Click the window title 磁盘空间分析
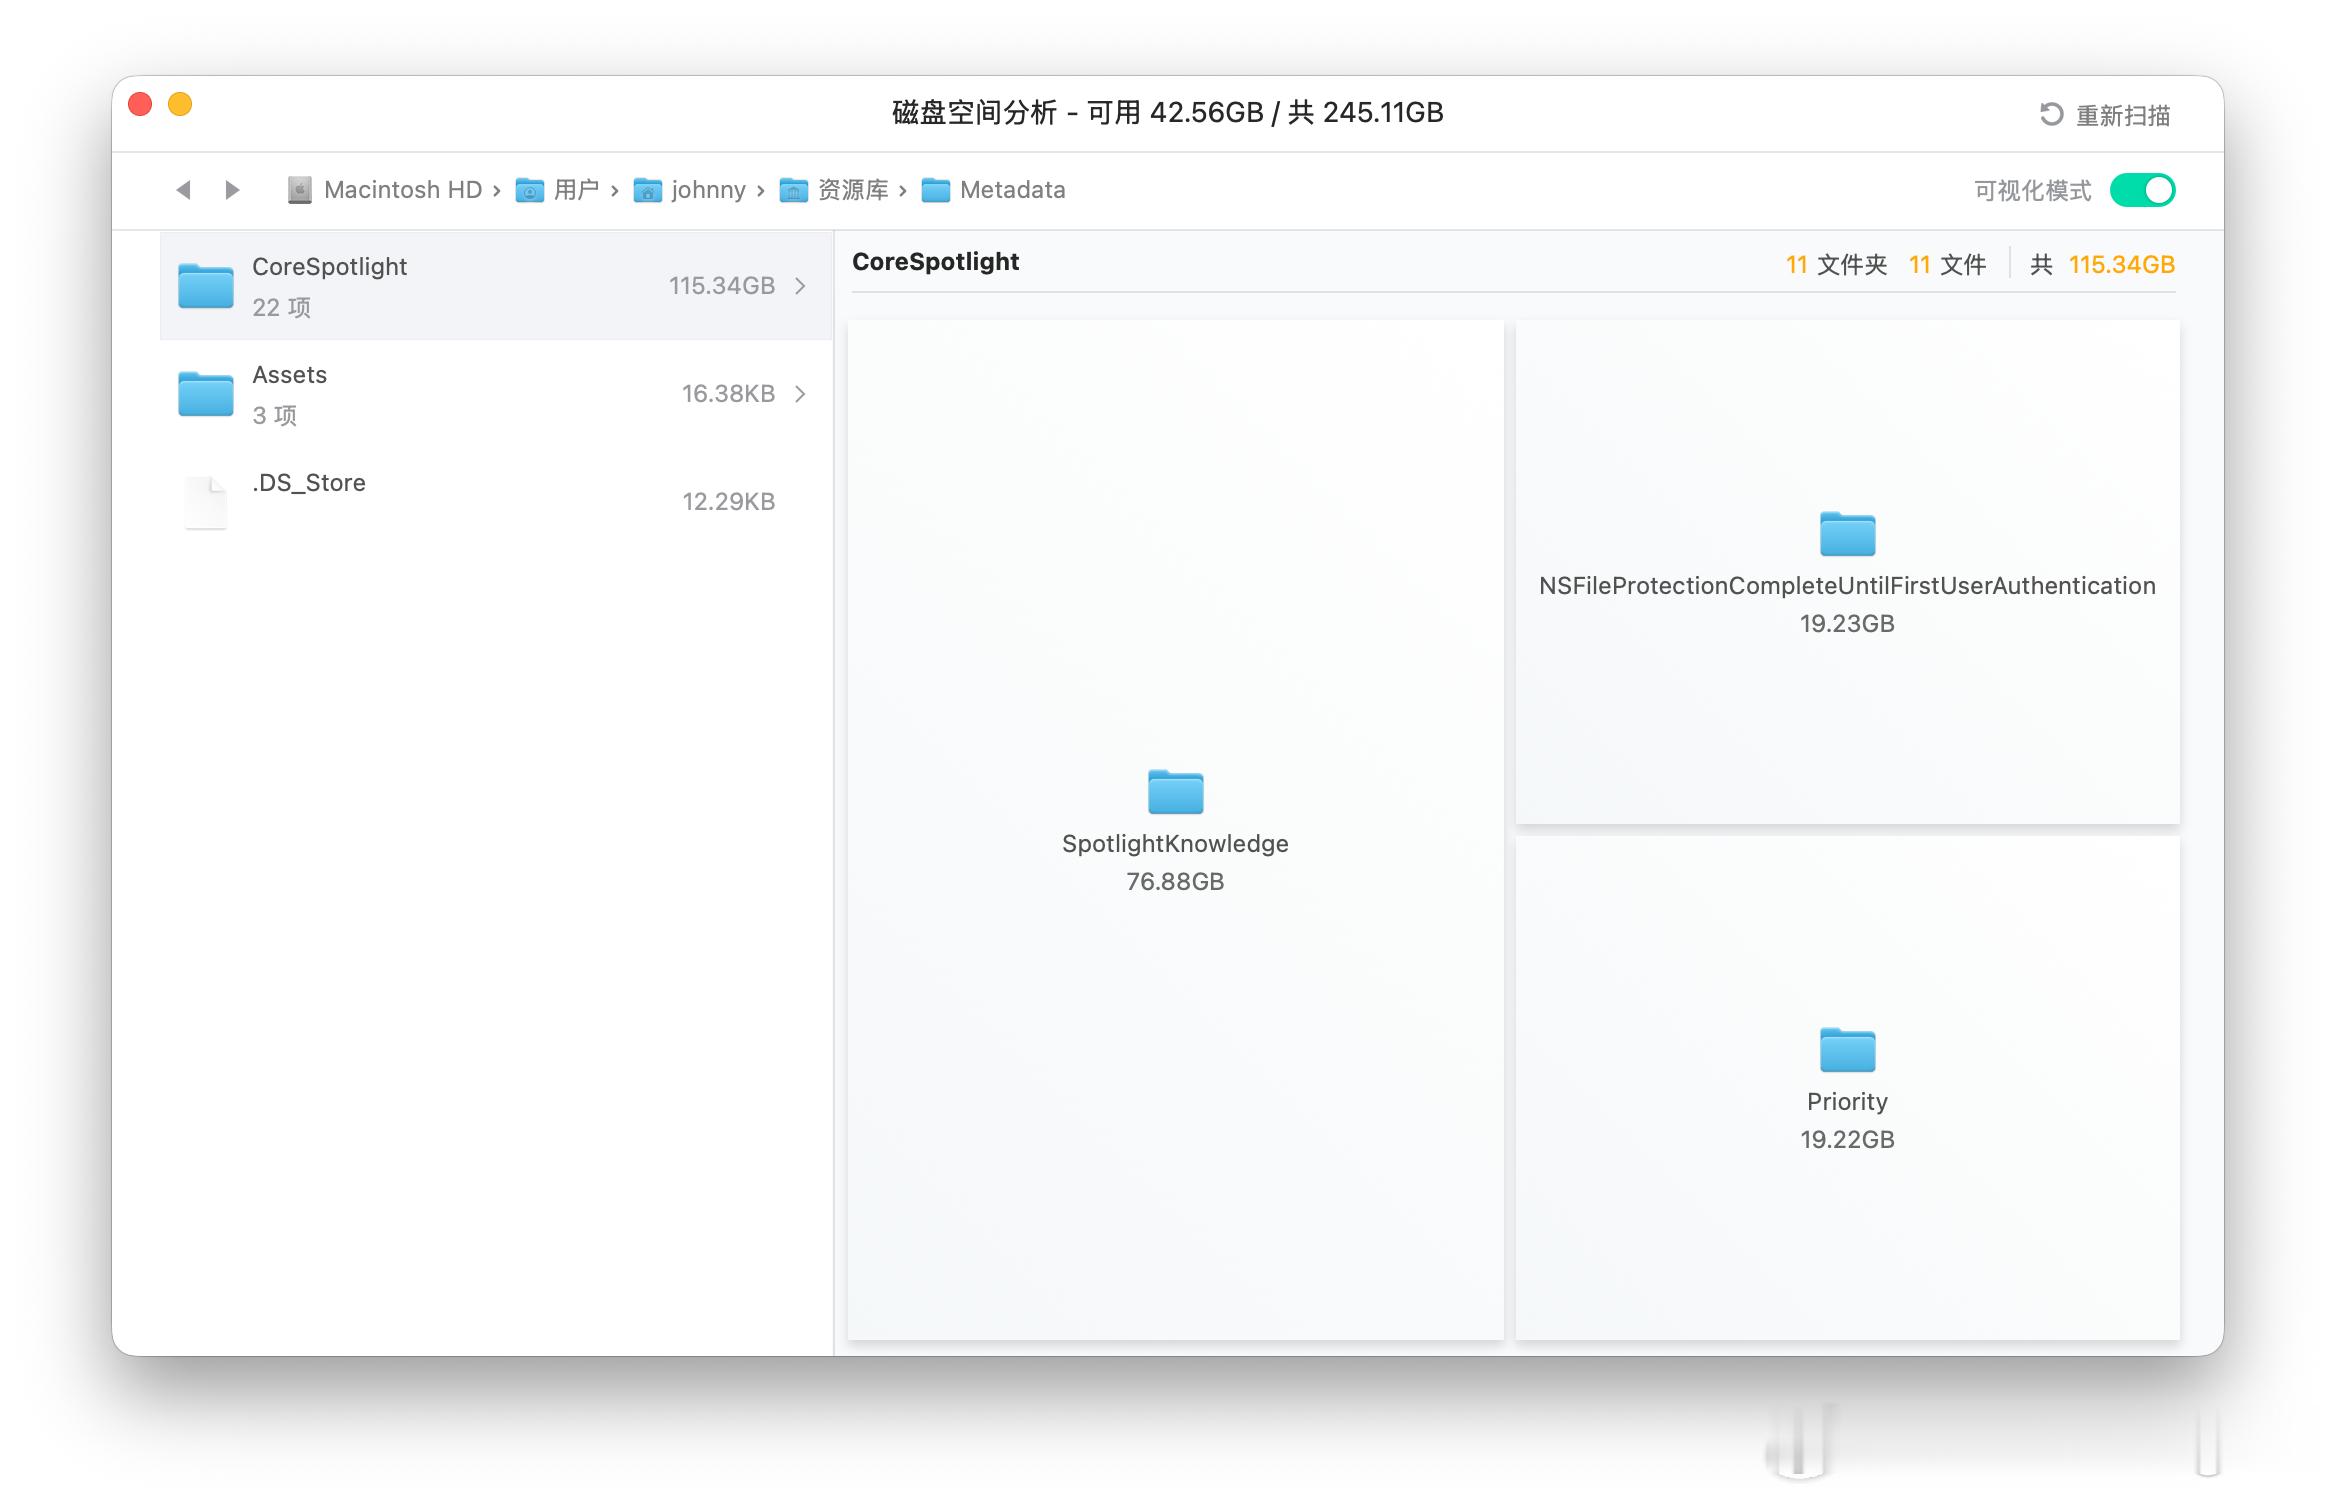The width and height of the screenshot is (2336, 1504). coord(974,113)
